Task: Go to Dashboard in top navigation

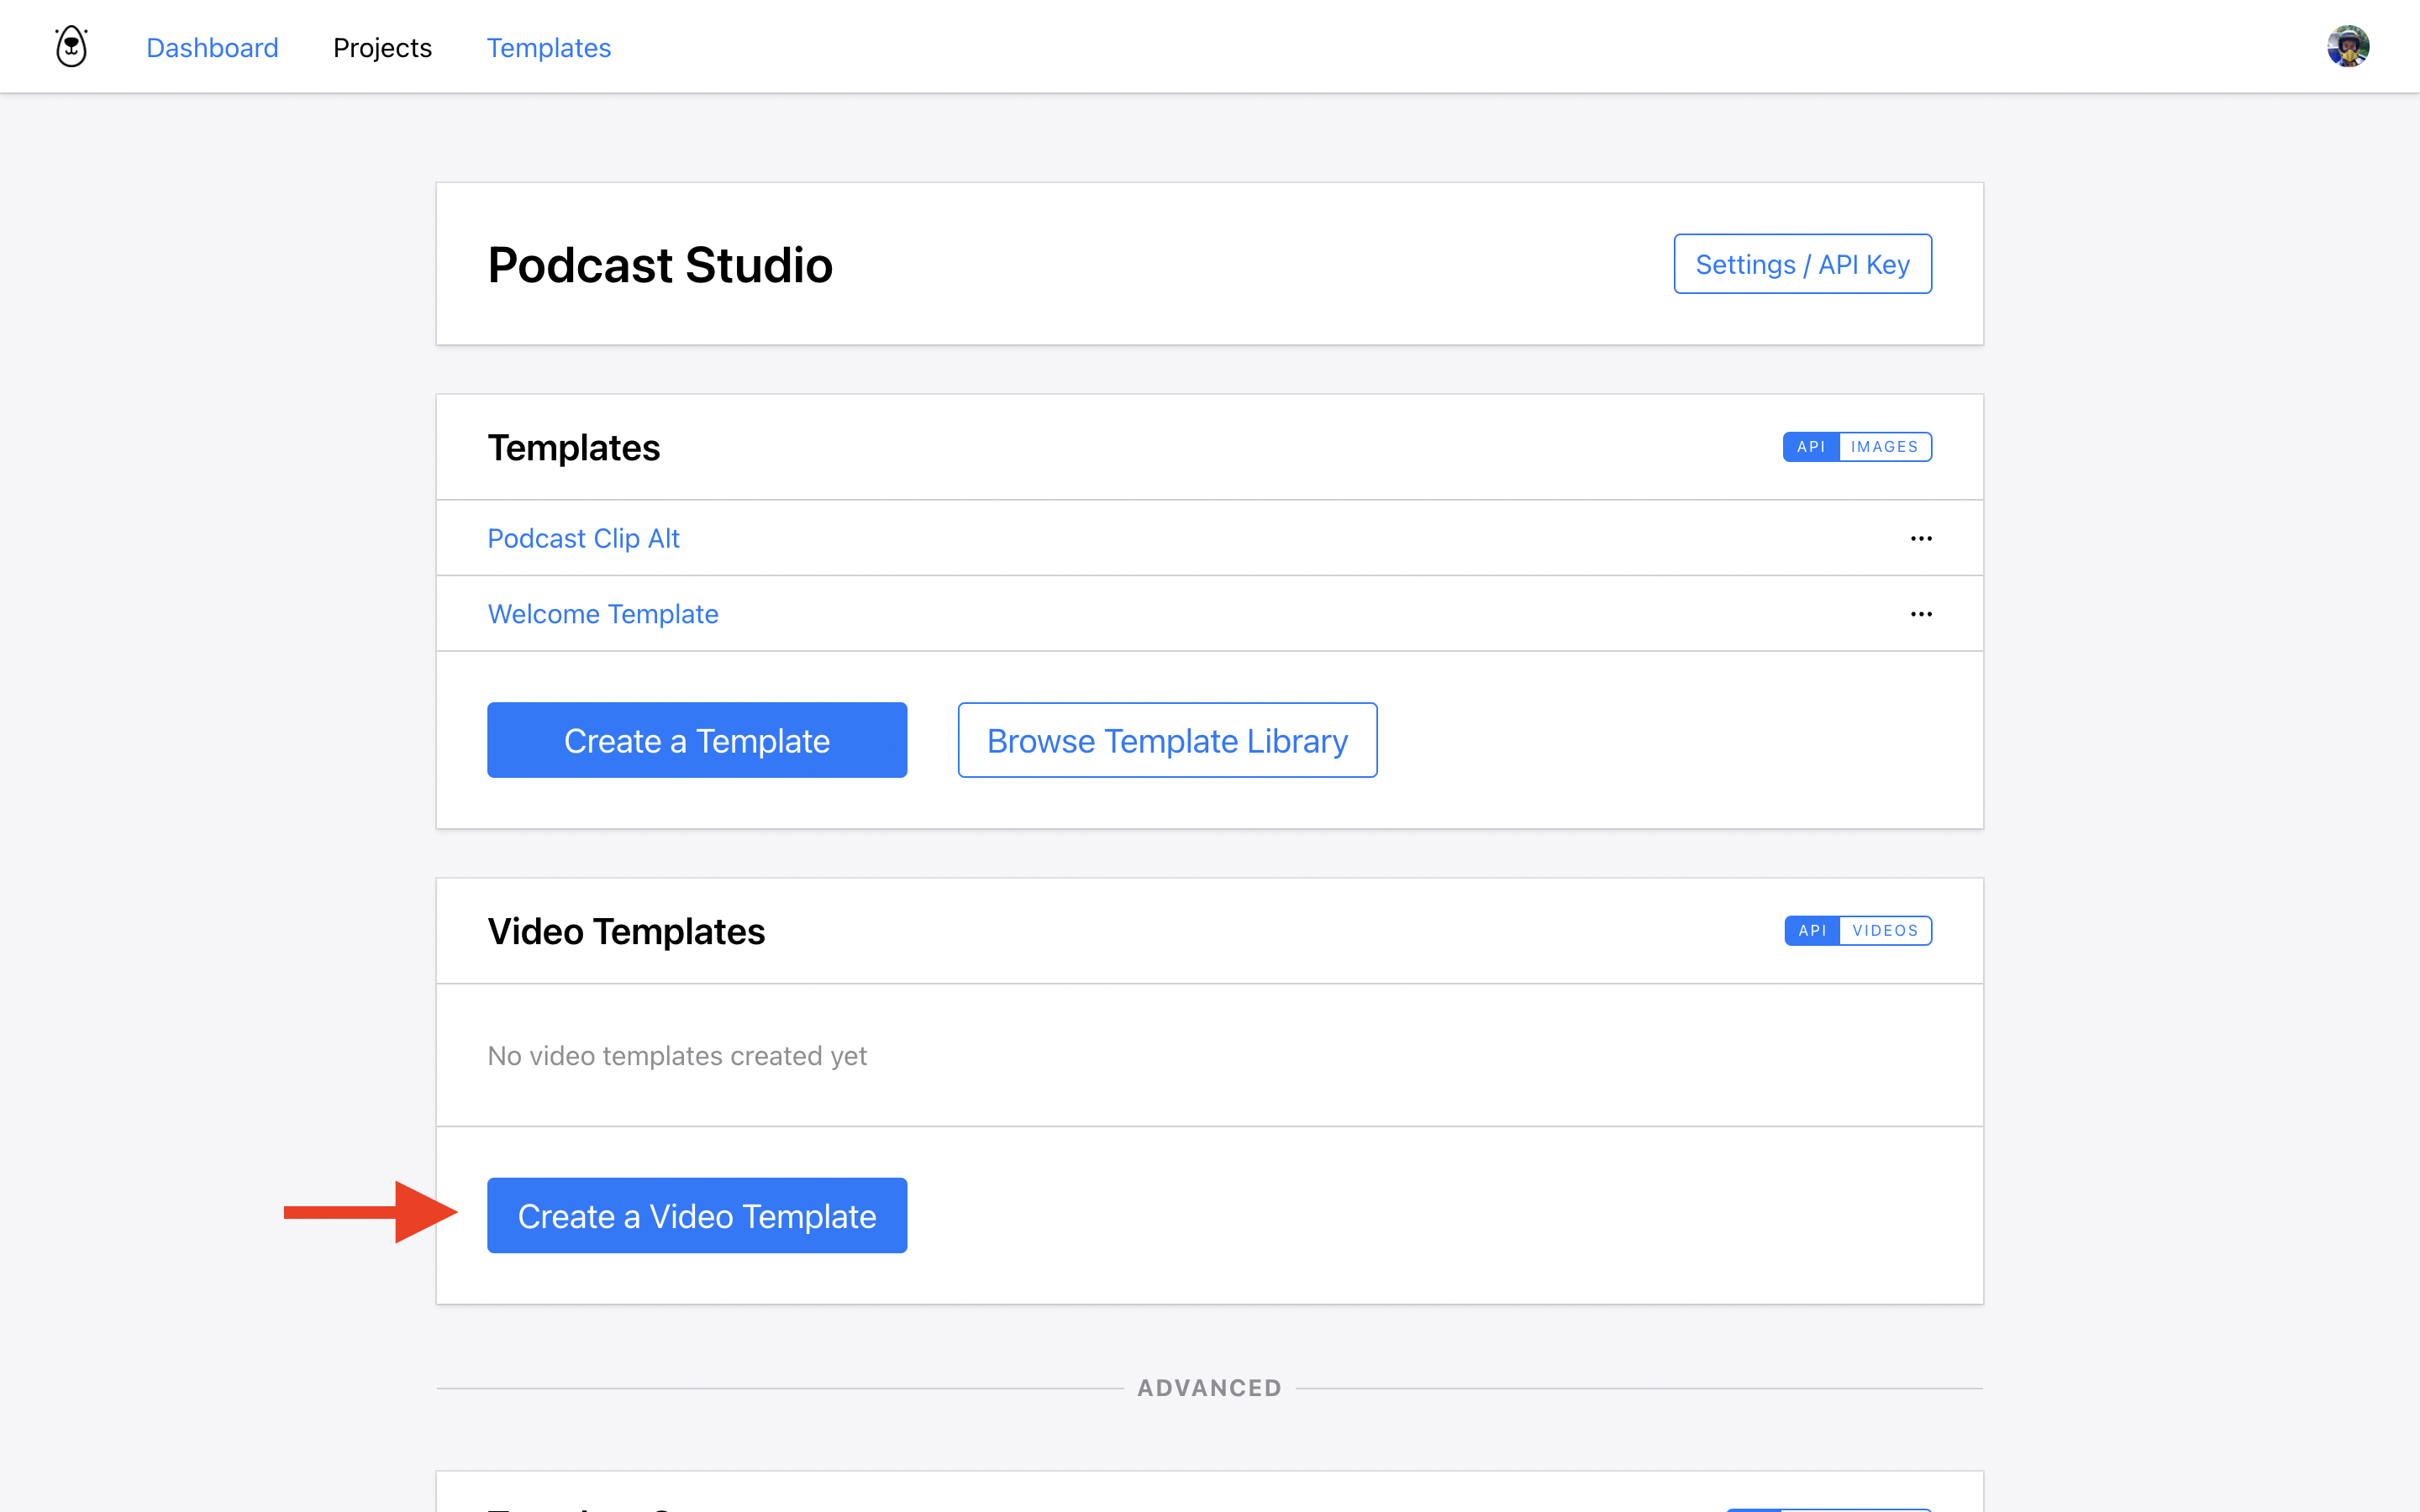Action: (x=212, y=48)
